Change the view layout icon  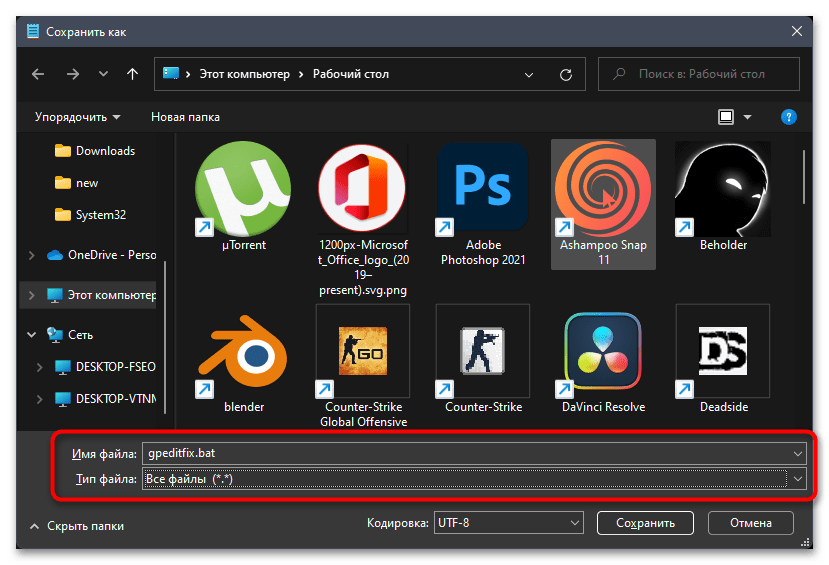click(726, 117)
